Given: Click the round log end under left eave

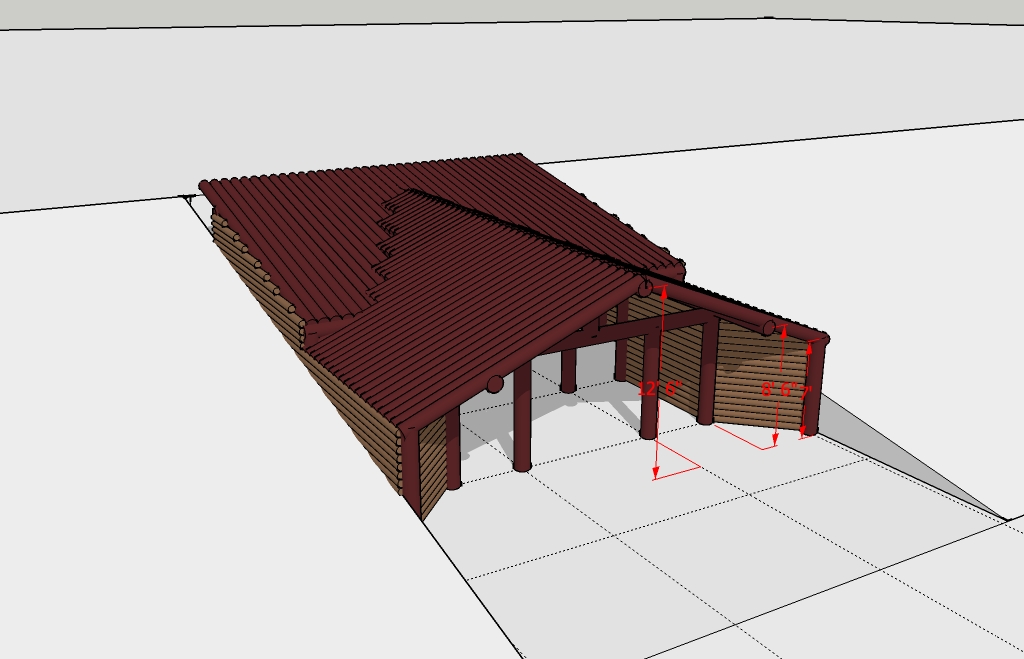Looking at the screenshot, I should point(494,383).
